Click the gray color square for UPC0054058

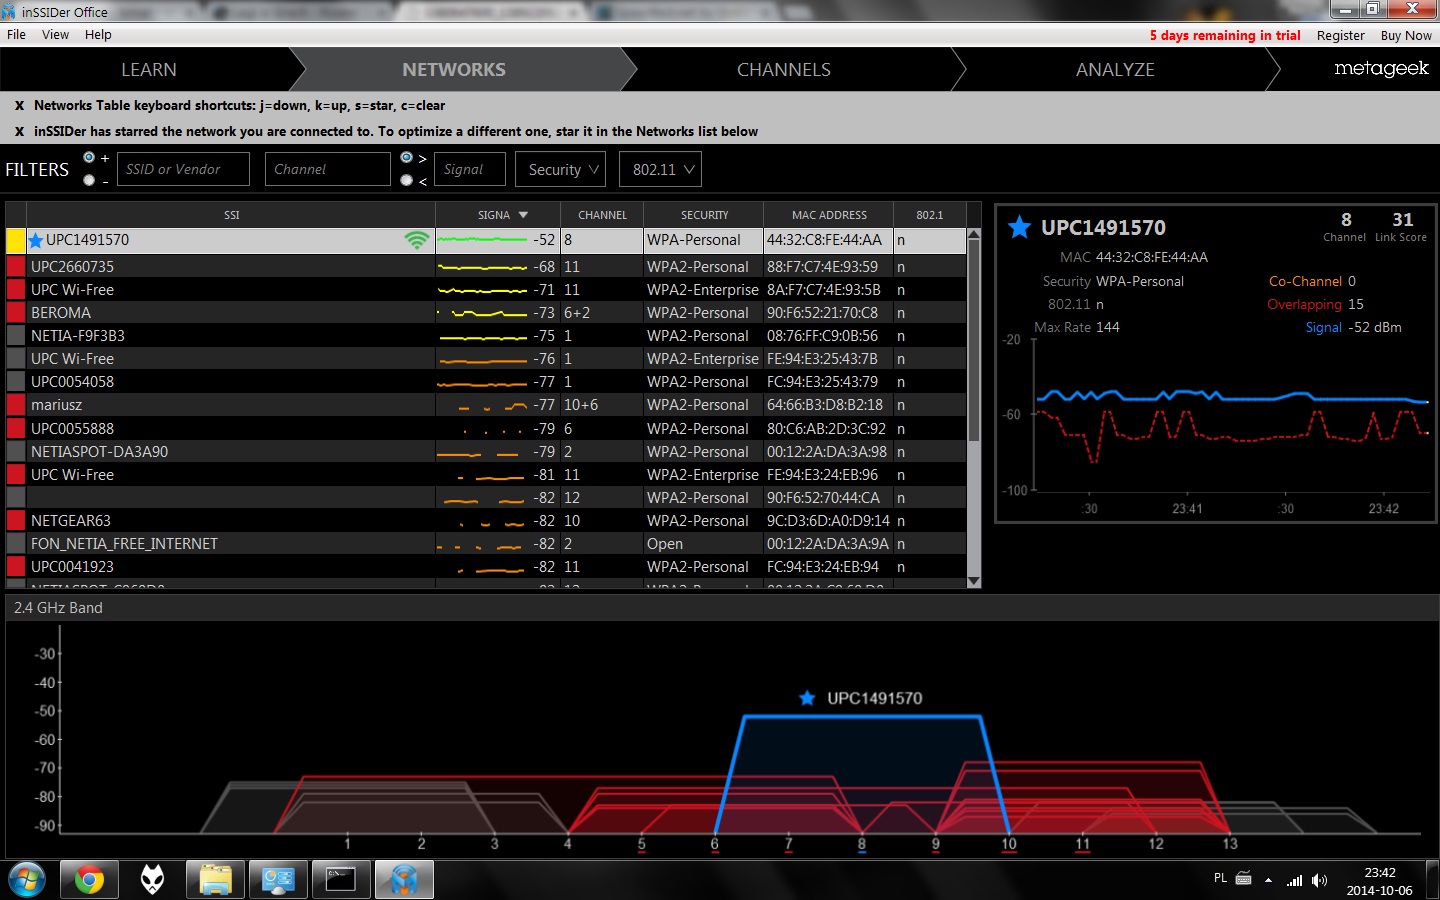click(x=16, y=382)
